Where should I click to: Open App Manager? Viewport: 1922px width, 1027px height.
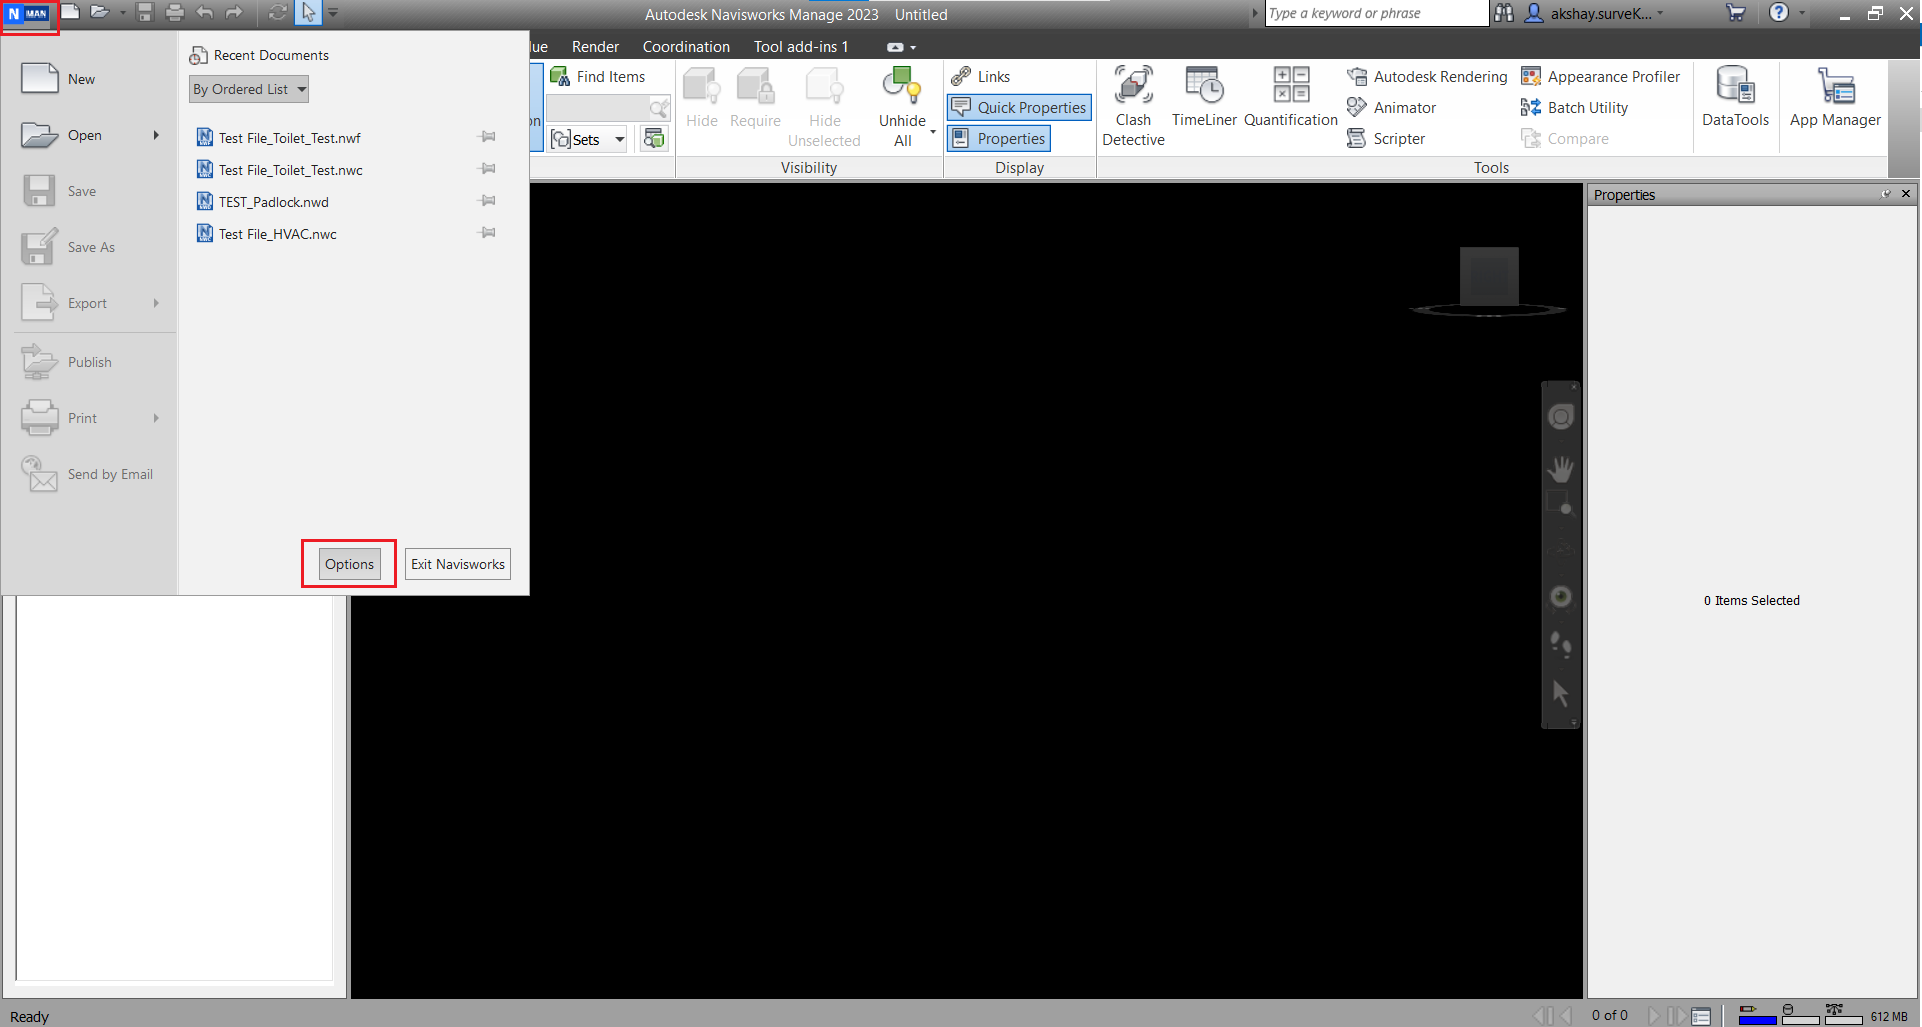pyautogui.click(x=1835, y=97)
